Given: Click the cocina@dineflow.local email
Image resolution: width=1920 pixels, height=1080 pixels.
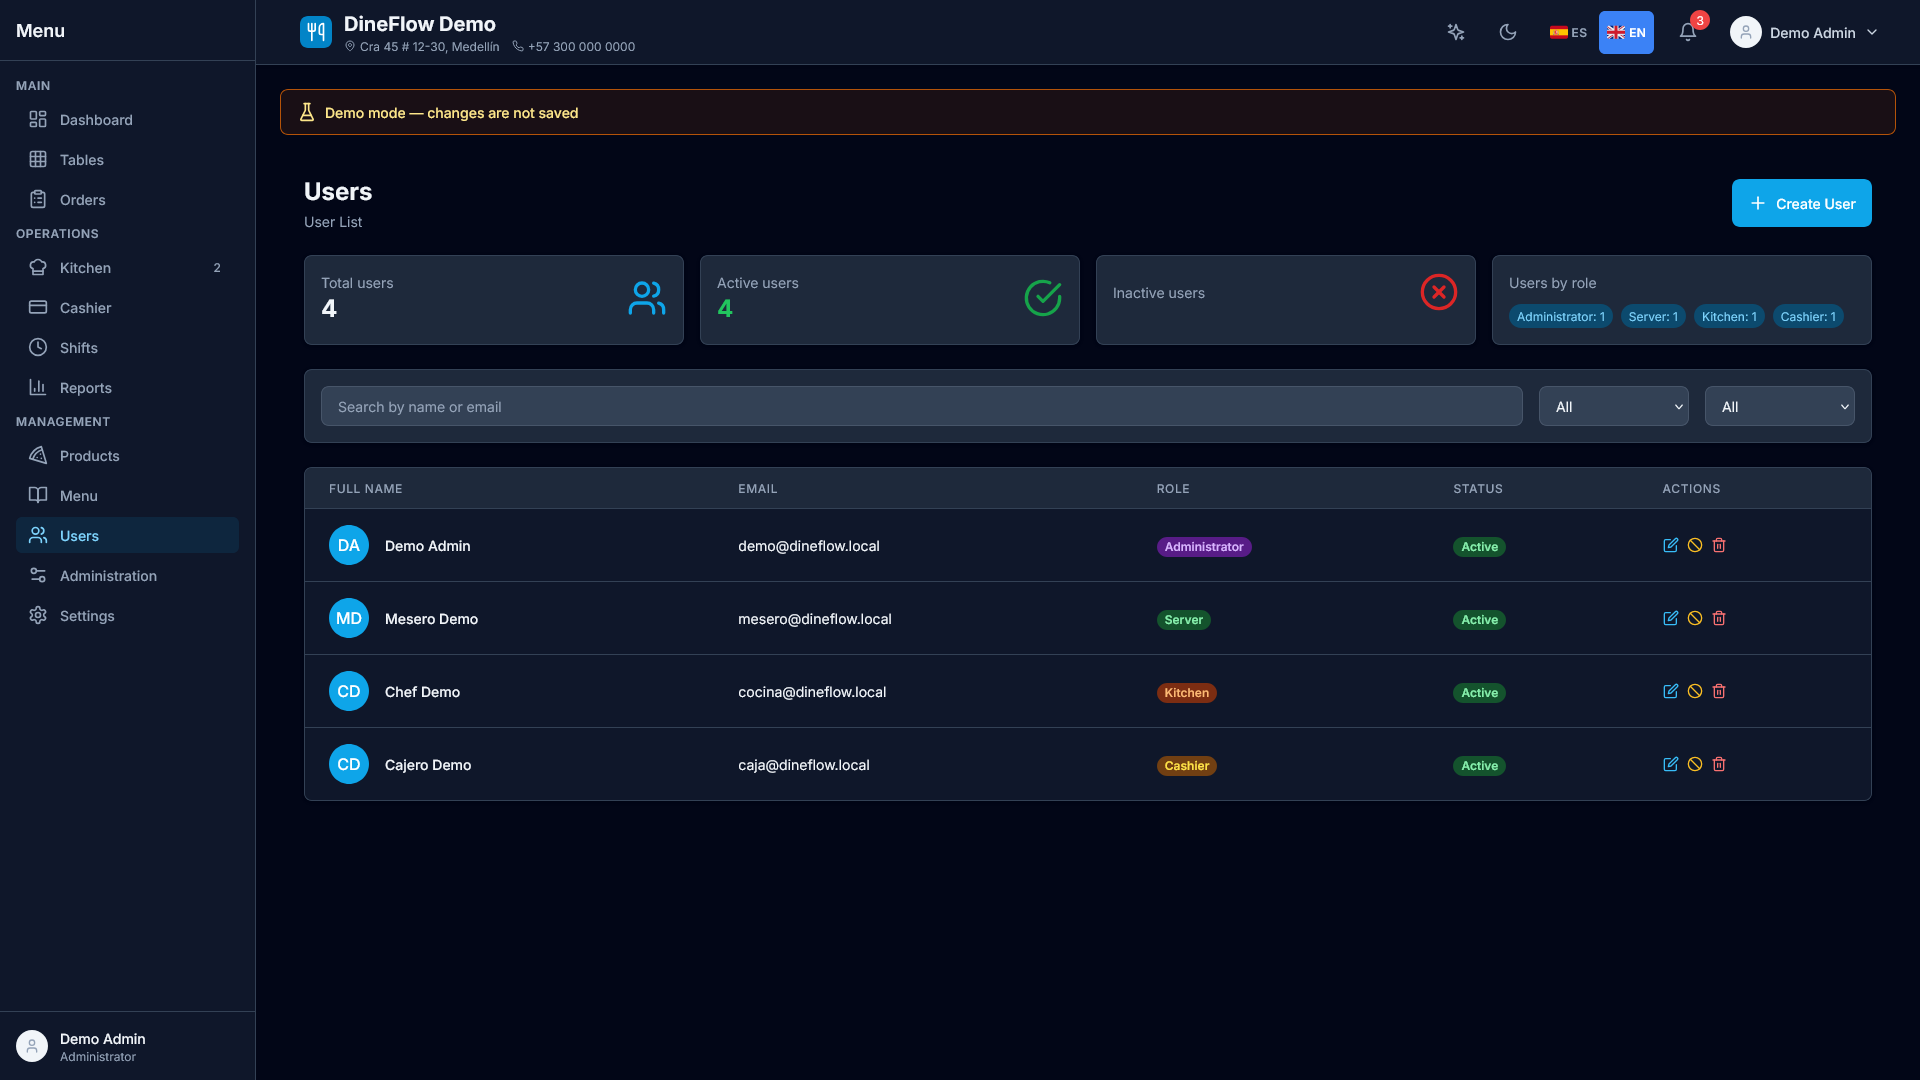Looking at the screenshot, I should pos(811,691).
